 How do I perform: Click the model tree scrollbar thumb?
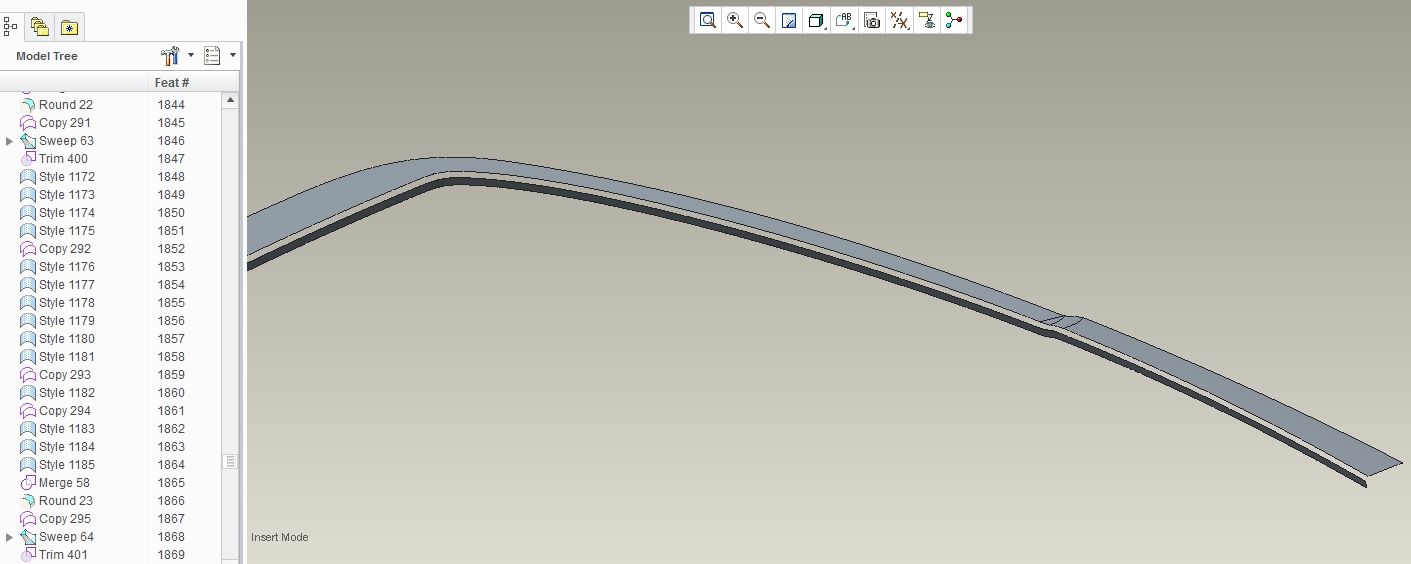[x=231, y=461]
